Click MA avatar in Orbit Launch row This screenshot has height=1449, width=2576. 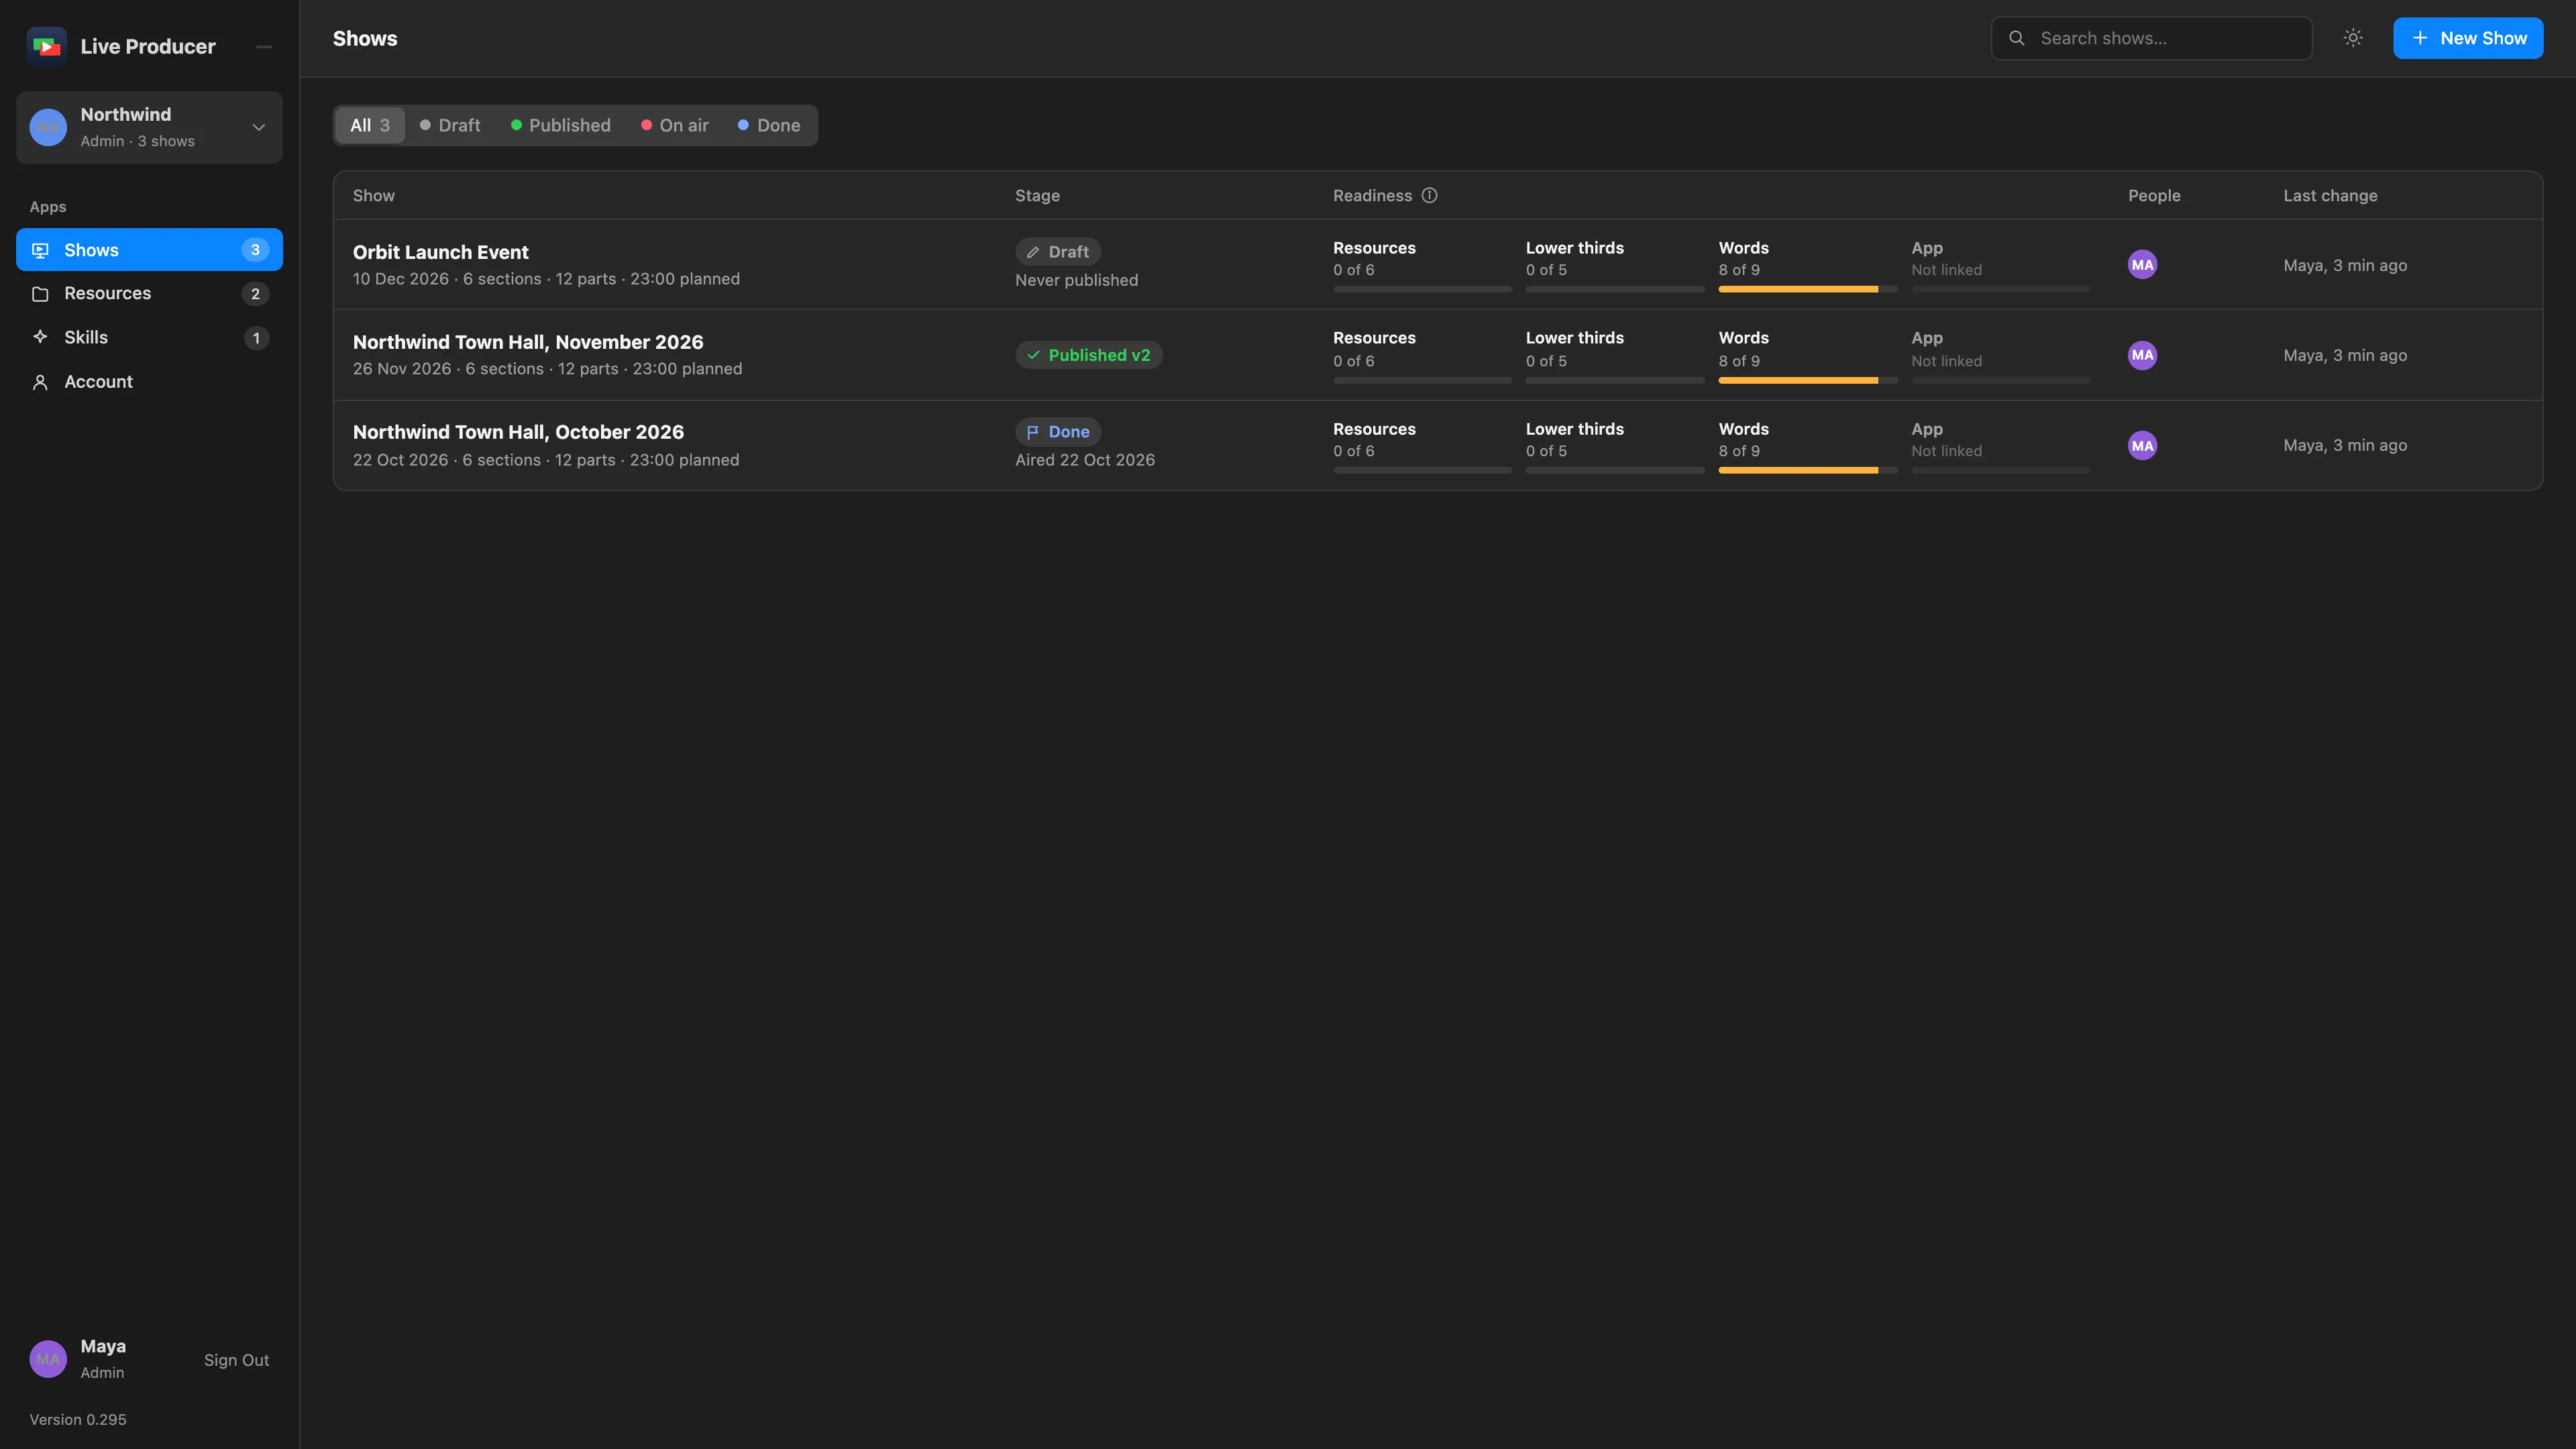coord(2142,265)
